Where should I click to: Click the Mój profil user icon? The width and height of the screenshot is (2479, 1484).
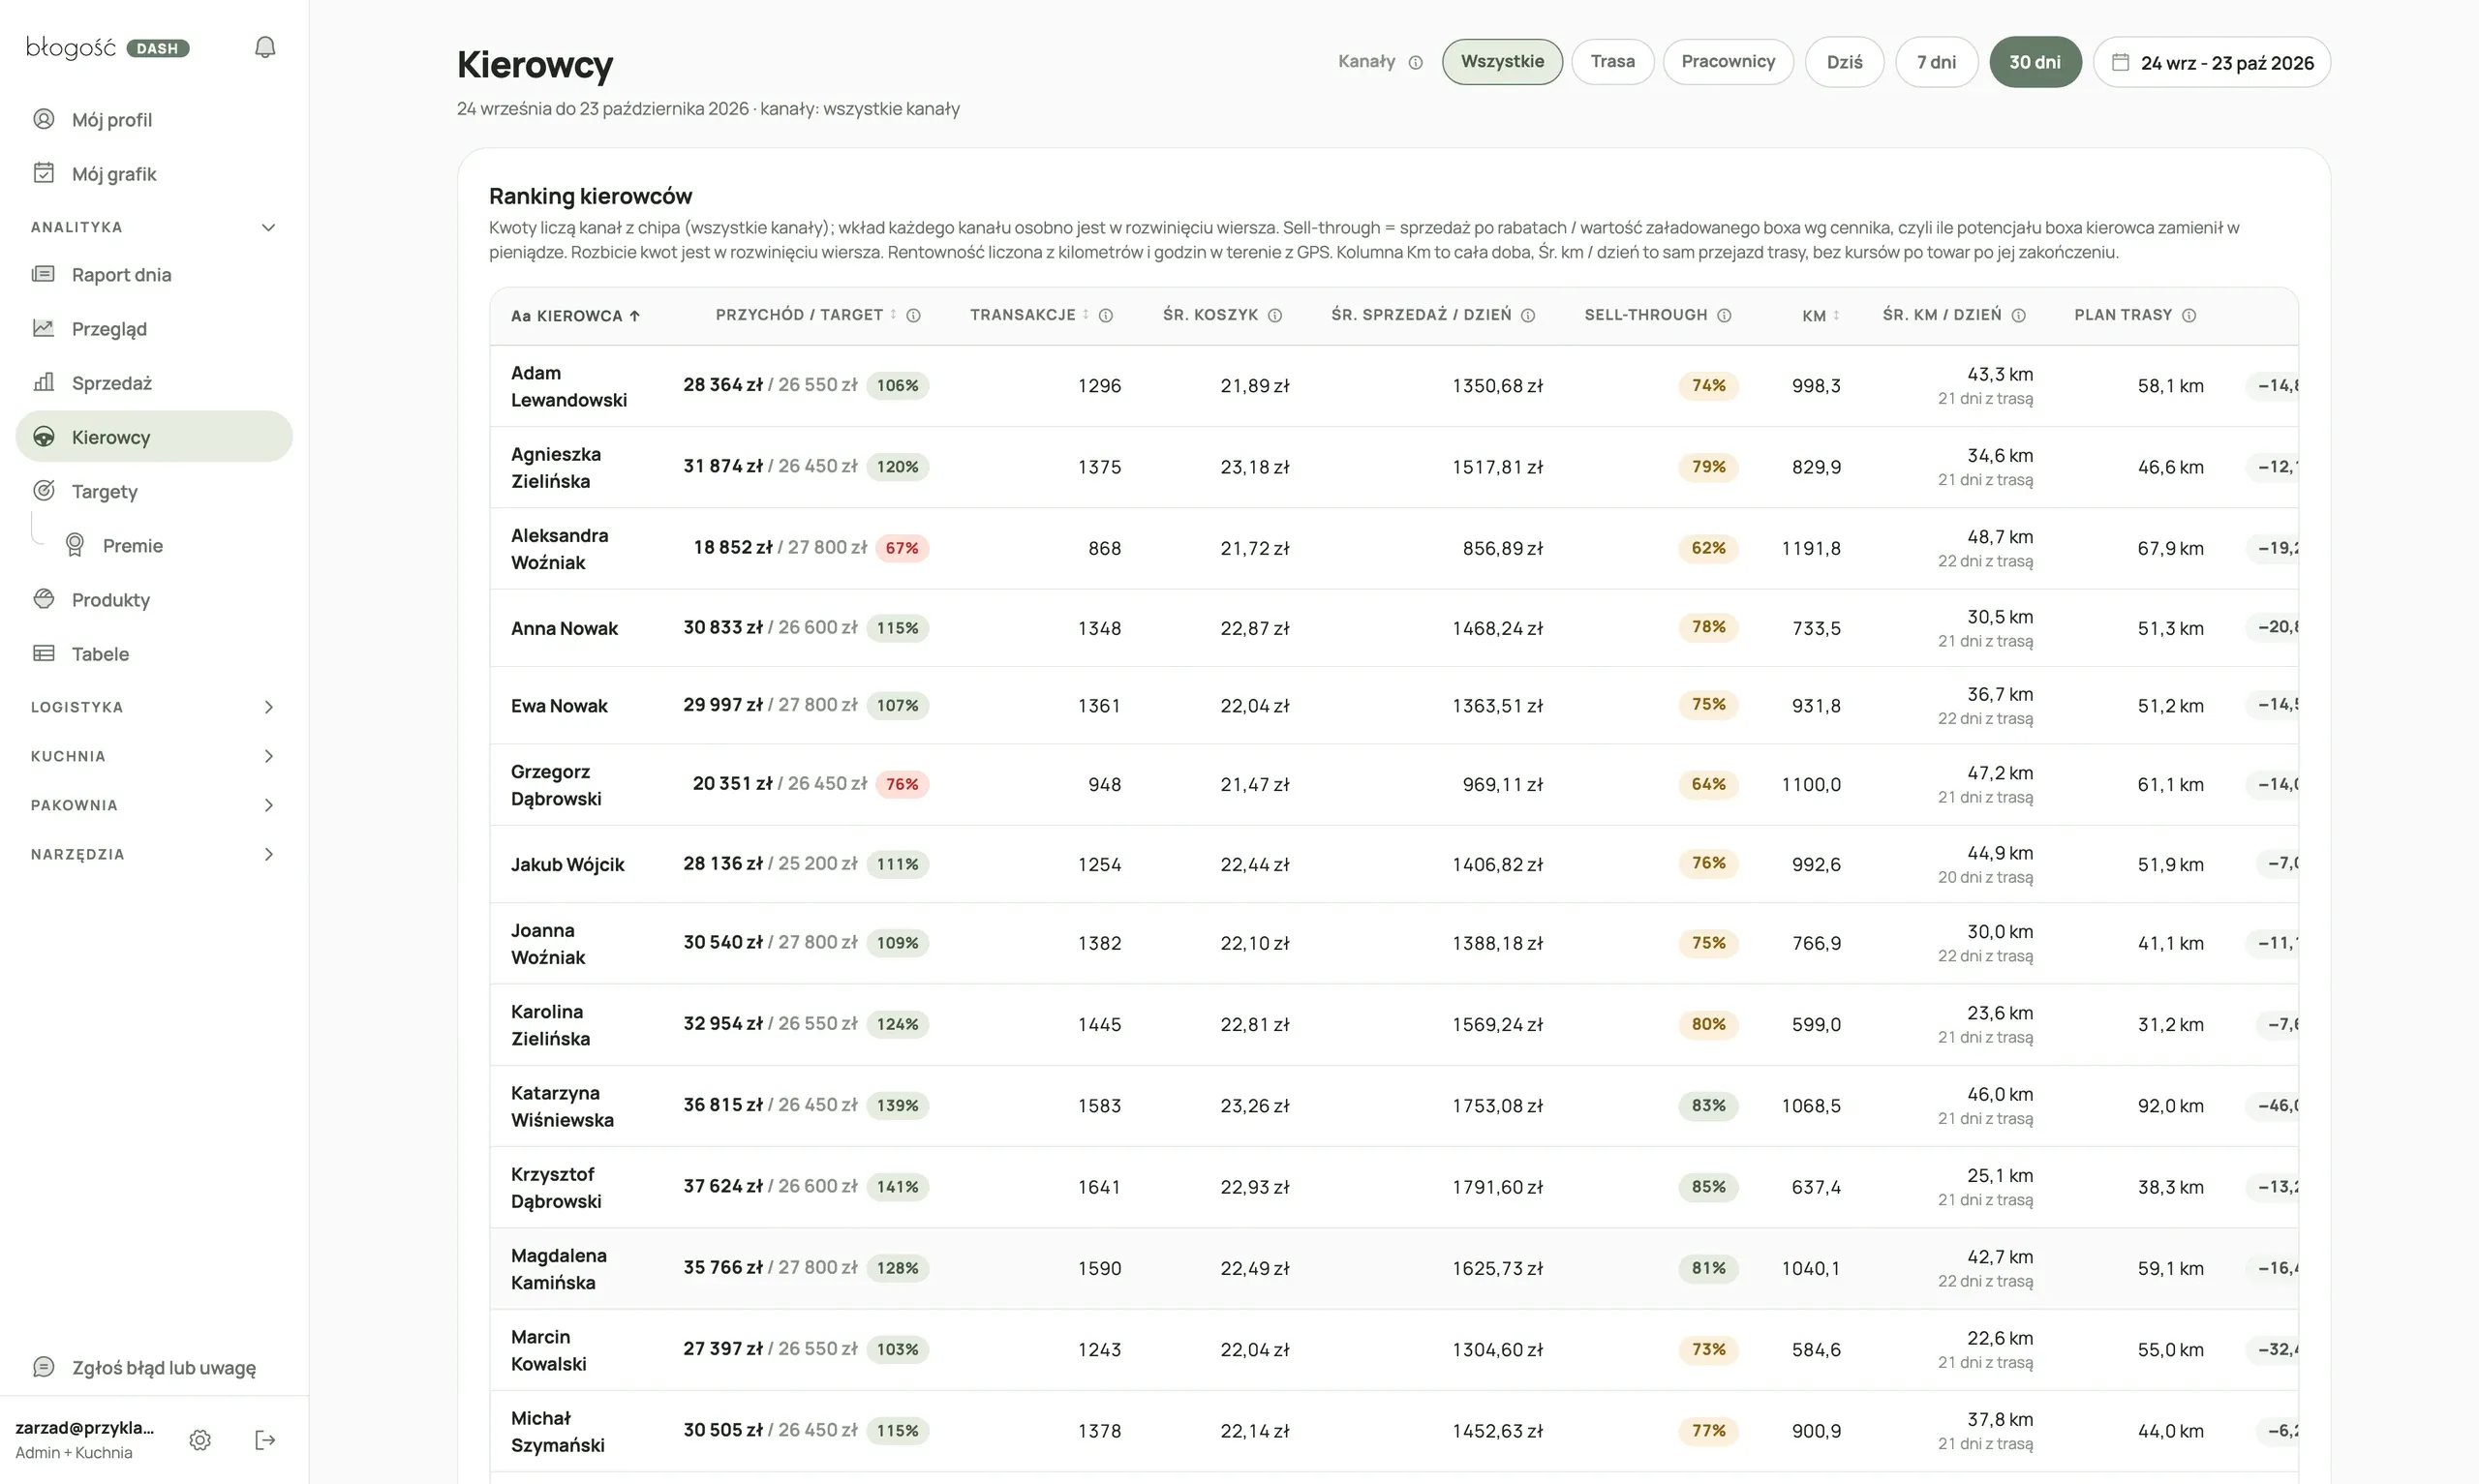pos(44,119)
